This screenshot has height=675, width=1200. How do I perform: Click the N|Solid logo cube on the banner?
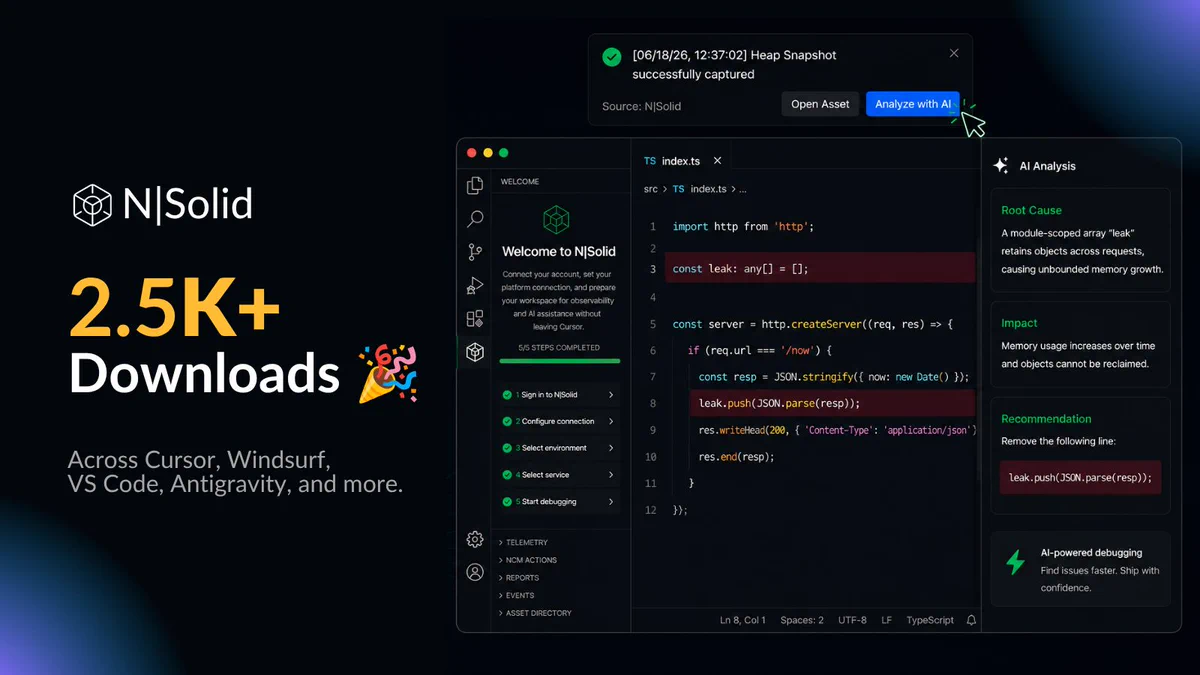pyautogui.click(x=92, y=204)
